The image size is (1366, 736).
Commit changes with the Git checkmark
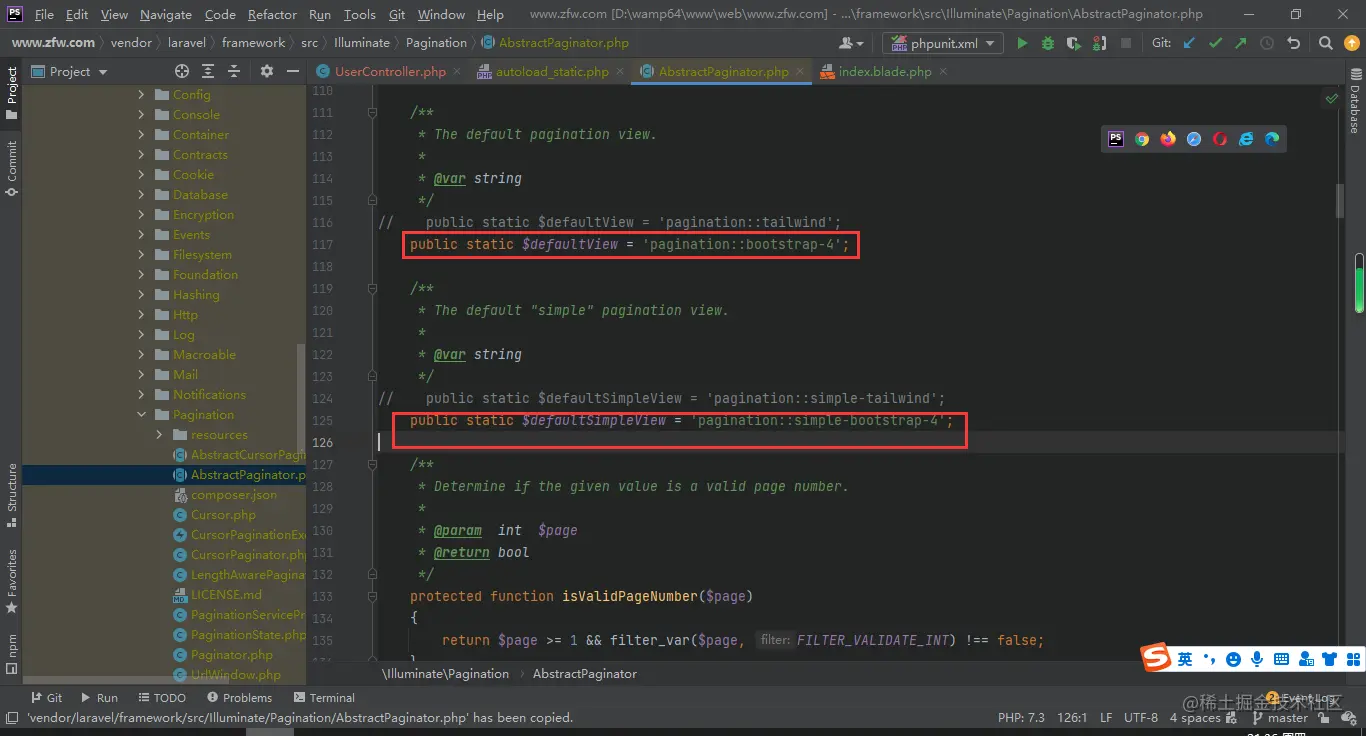click(x=1215, y=43)
